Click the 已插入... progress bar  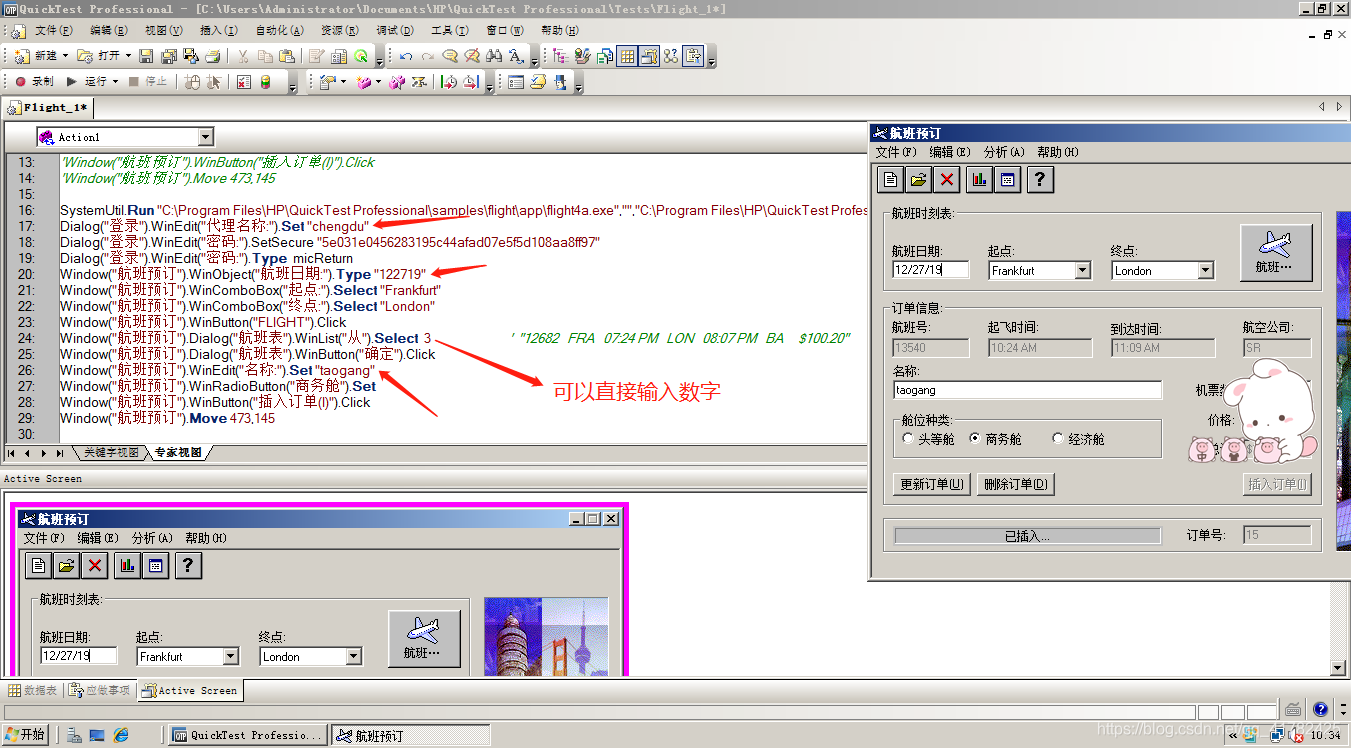[x=1027, y=536]
